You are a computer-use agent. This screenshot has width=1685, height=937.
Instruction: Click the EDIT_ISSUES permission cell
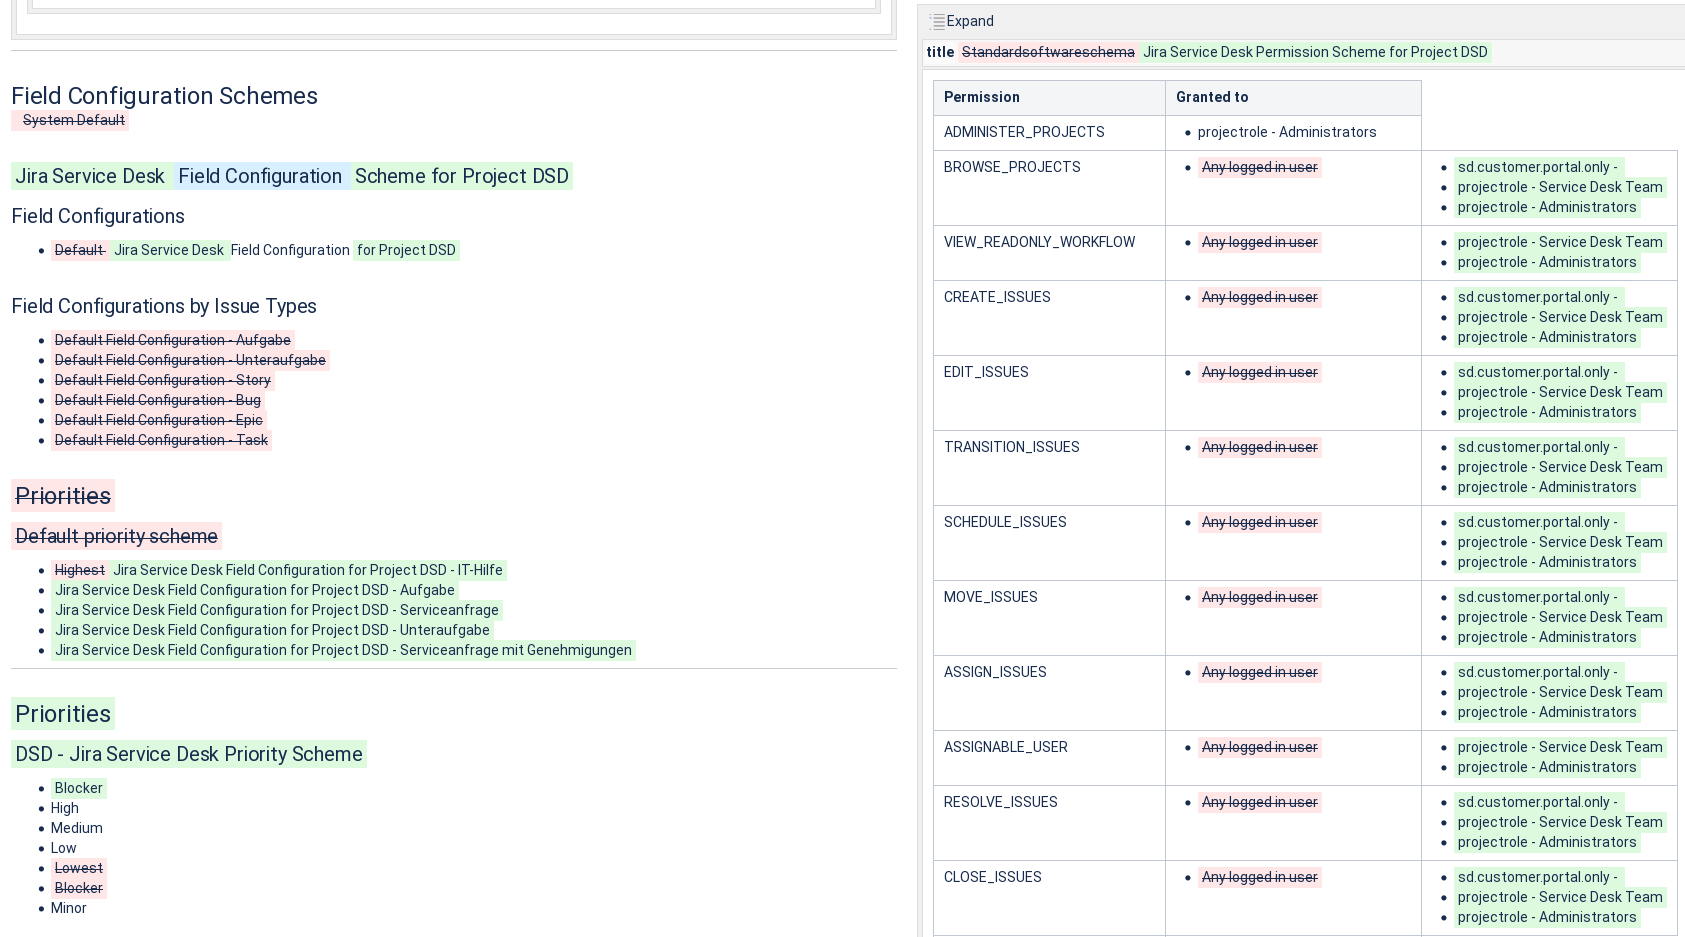pyautogui.click(x=1049, y=393)
